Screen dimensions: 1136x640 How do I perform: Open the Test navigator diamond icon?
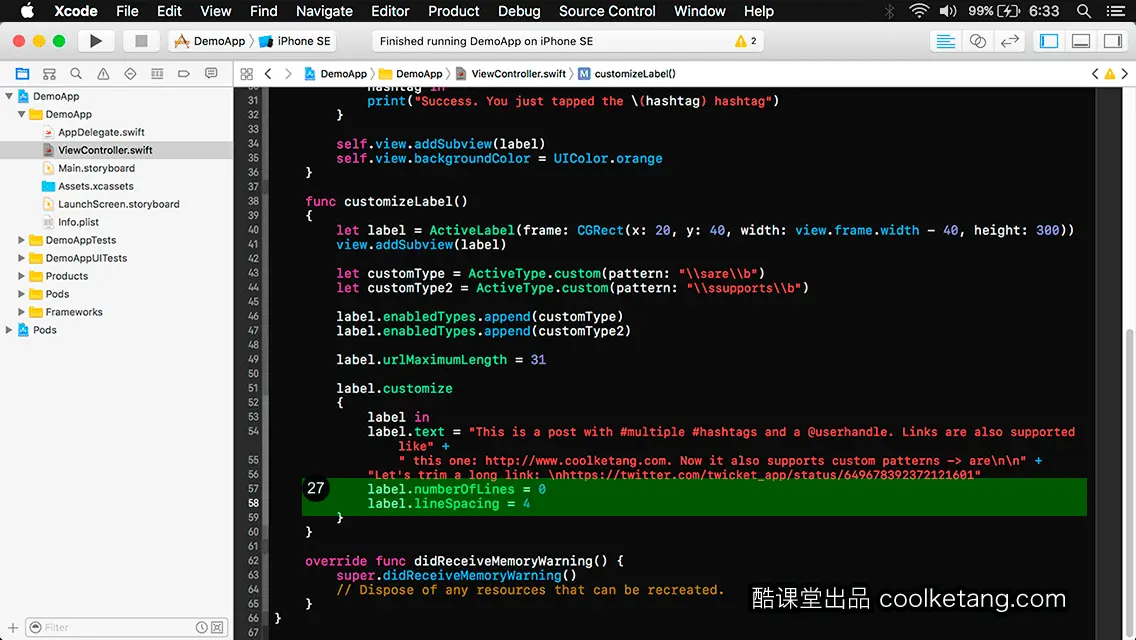(130, 73)
